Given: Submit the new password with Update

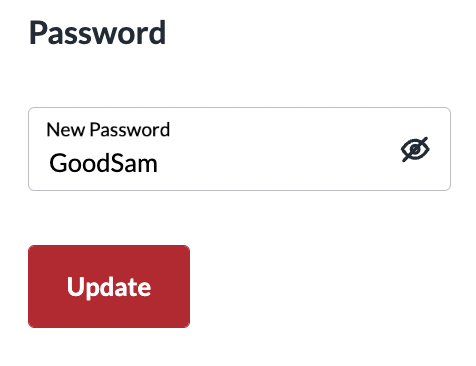Looking at the screenshot, I should [x=109, y=286].
